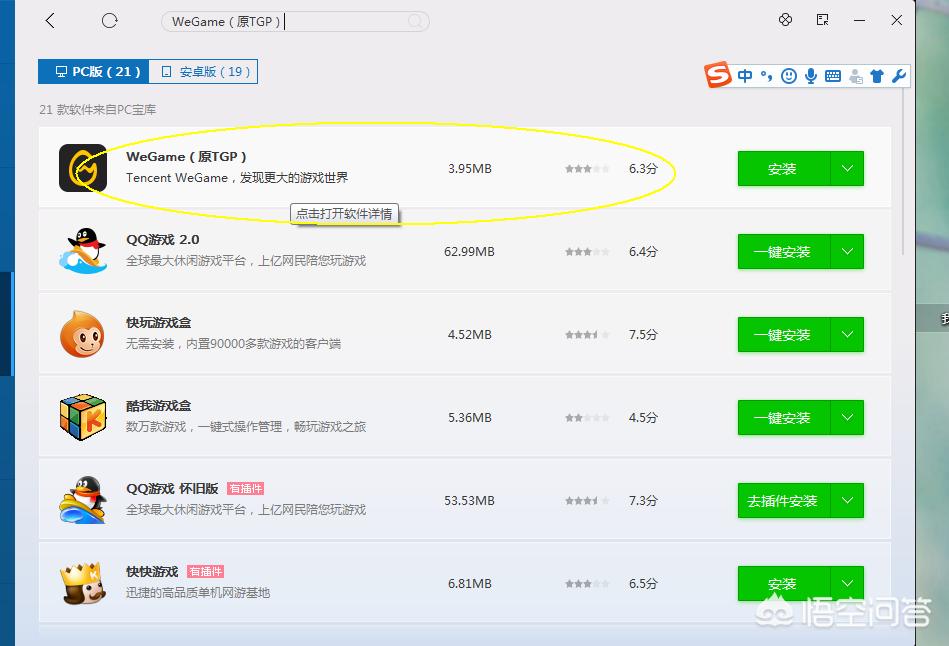Click the search magnifier icon in search box
This screenshot has height=646, width=949.
tap(415, 22)
